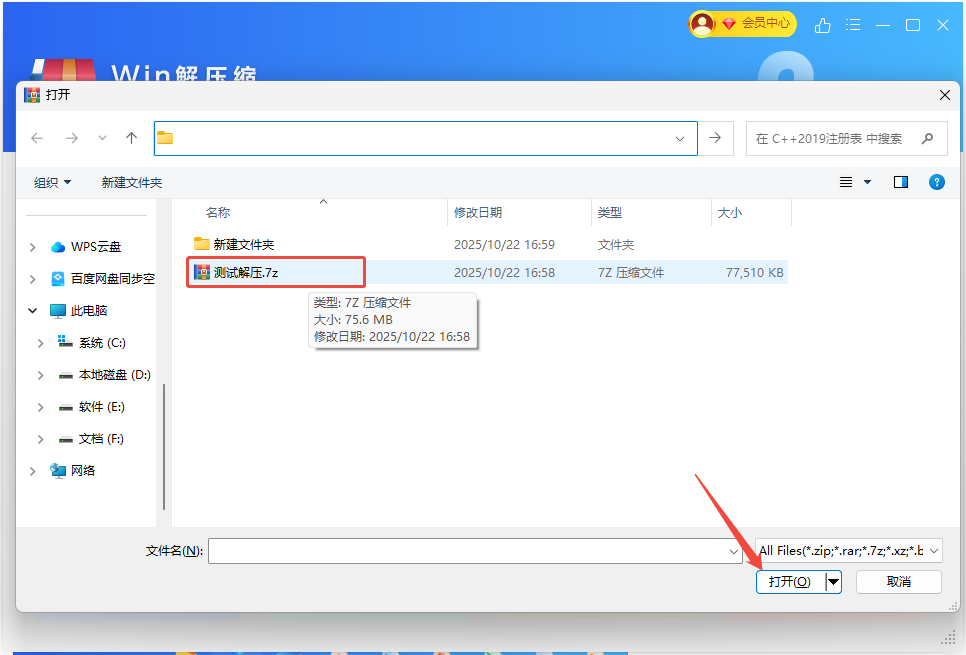The width and height of the screenshot is (966, 655).
Task: Open the view options dropdown
Action: pos(867,182)
